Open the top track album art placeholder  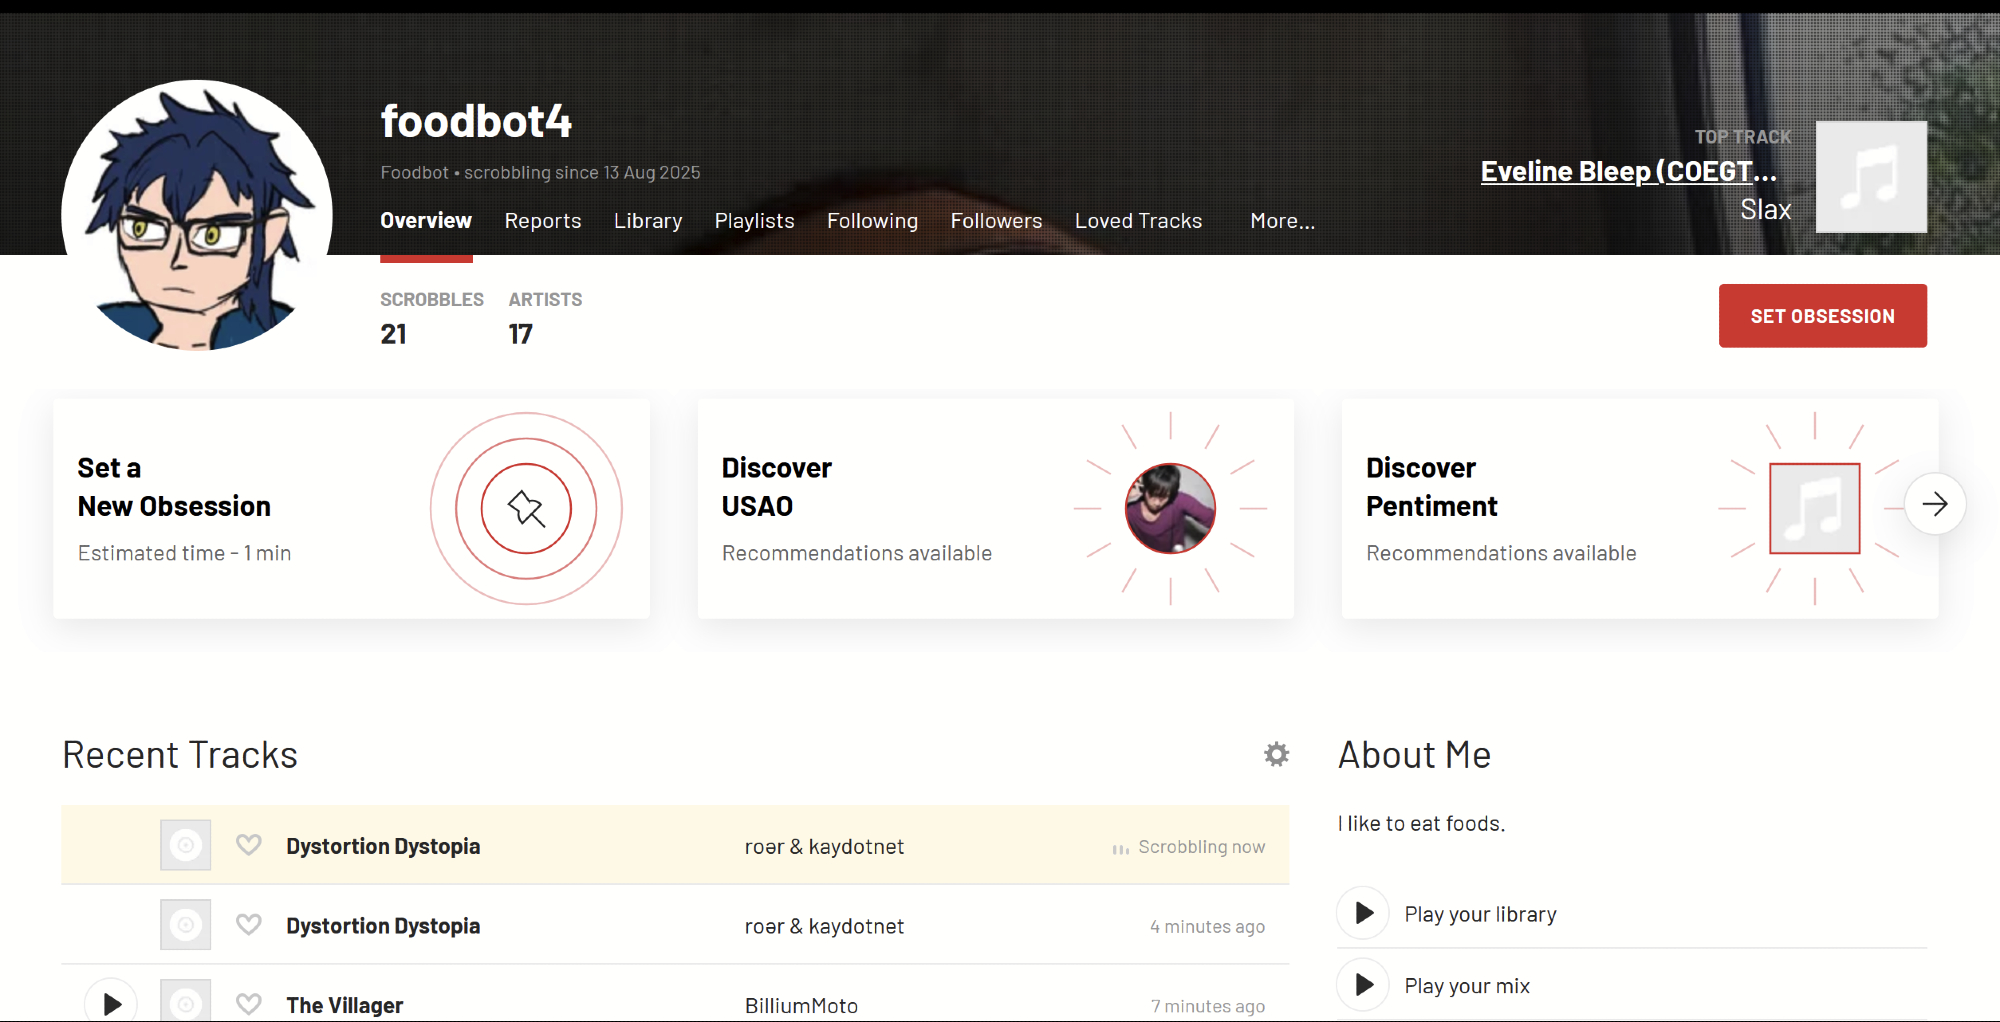click(x=1870, y=177)
